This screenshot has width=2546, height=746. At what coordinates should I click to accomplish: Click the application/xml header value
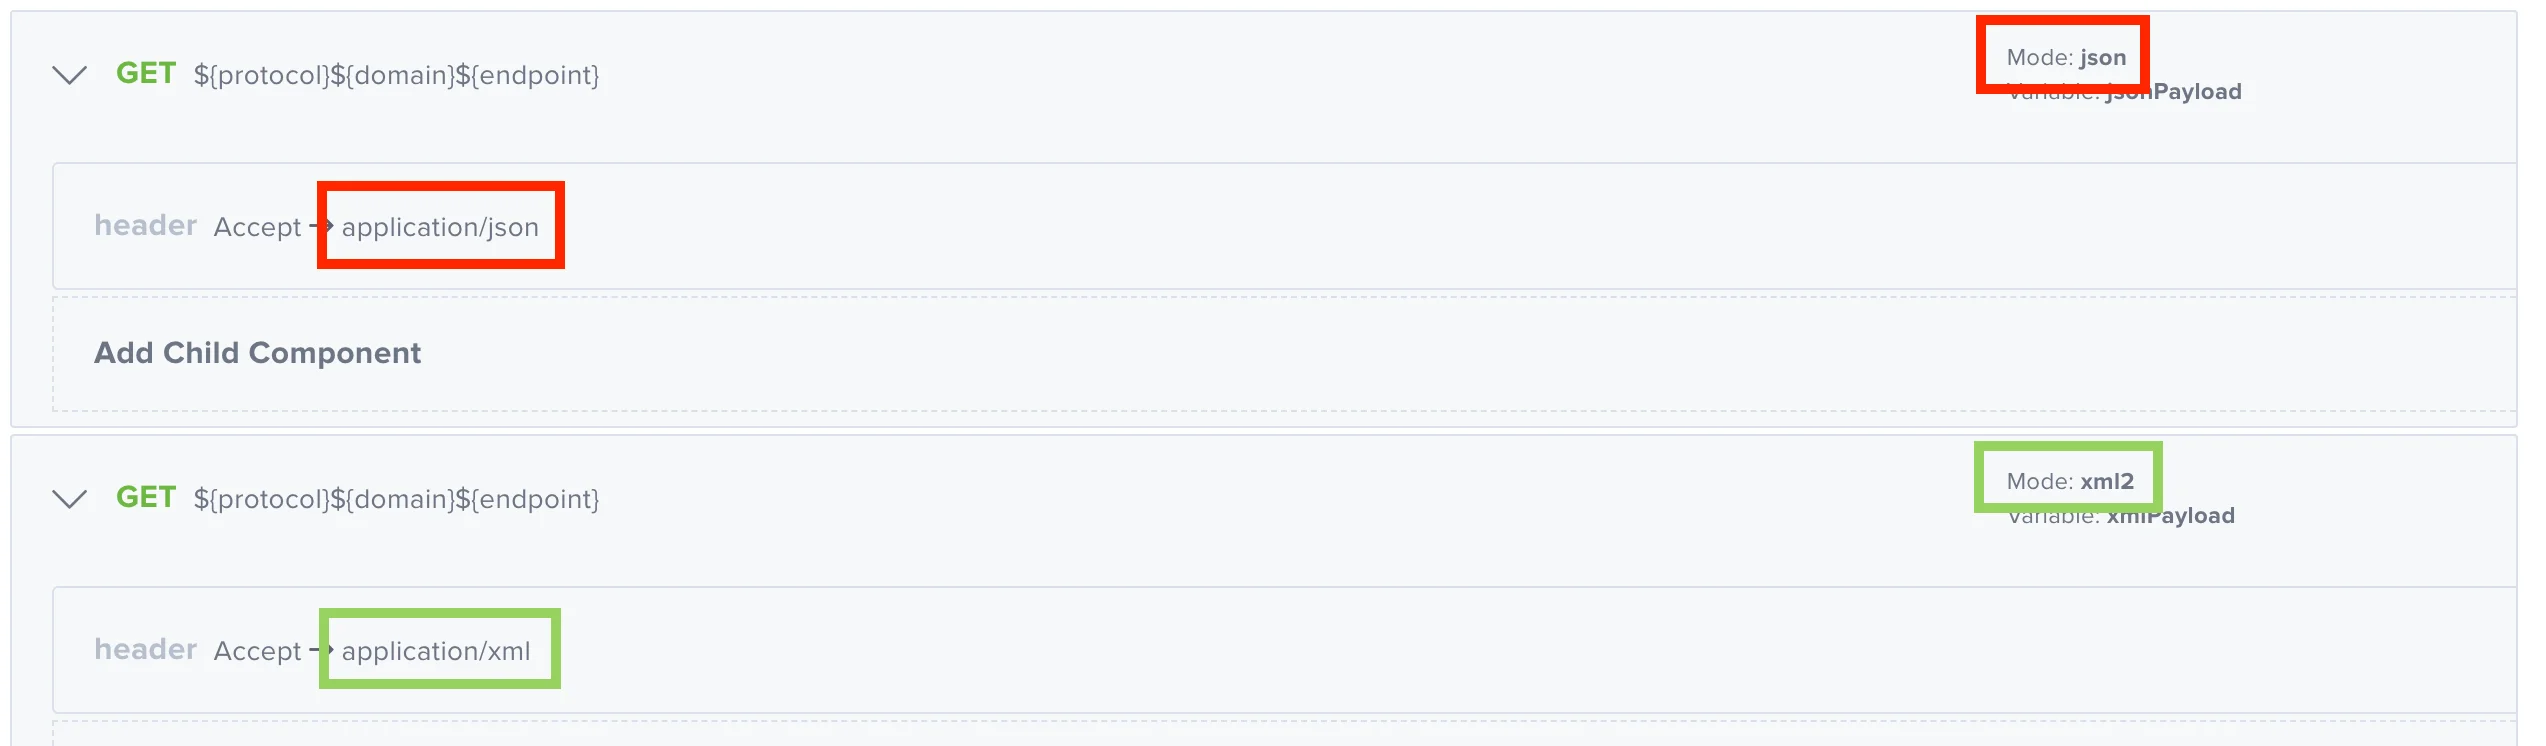click(436, 652)
